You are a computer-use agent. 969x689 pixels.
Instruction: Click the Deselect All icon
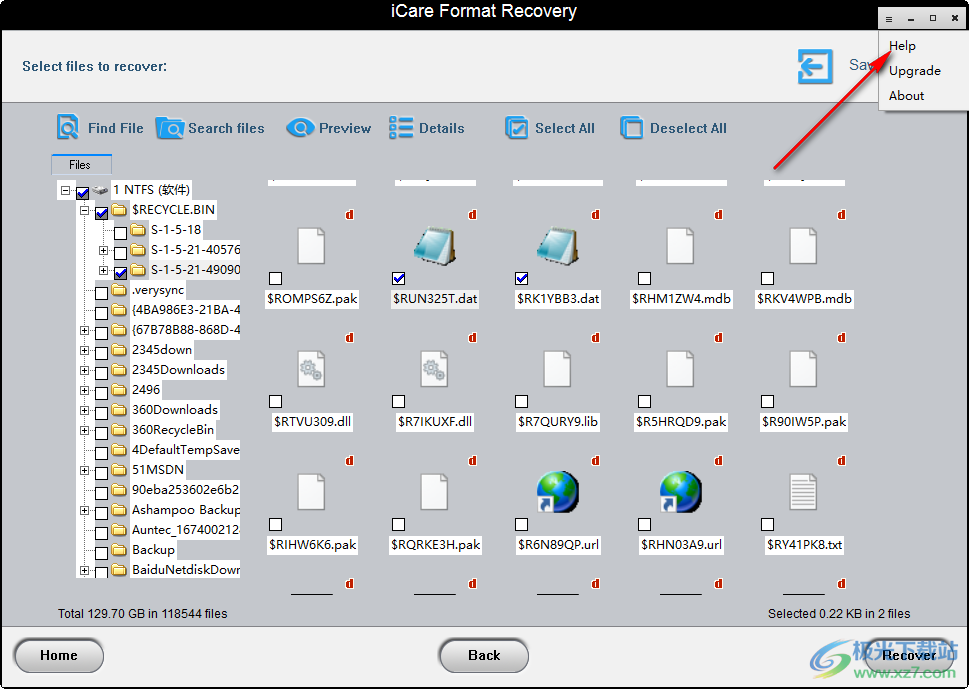pyautogui.click(x=632, y=128)
